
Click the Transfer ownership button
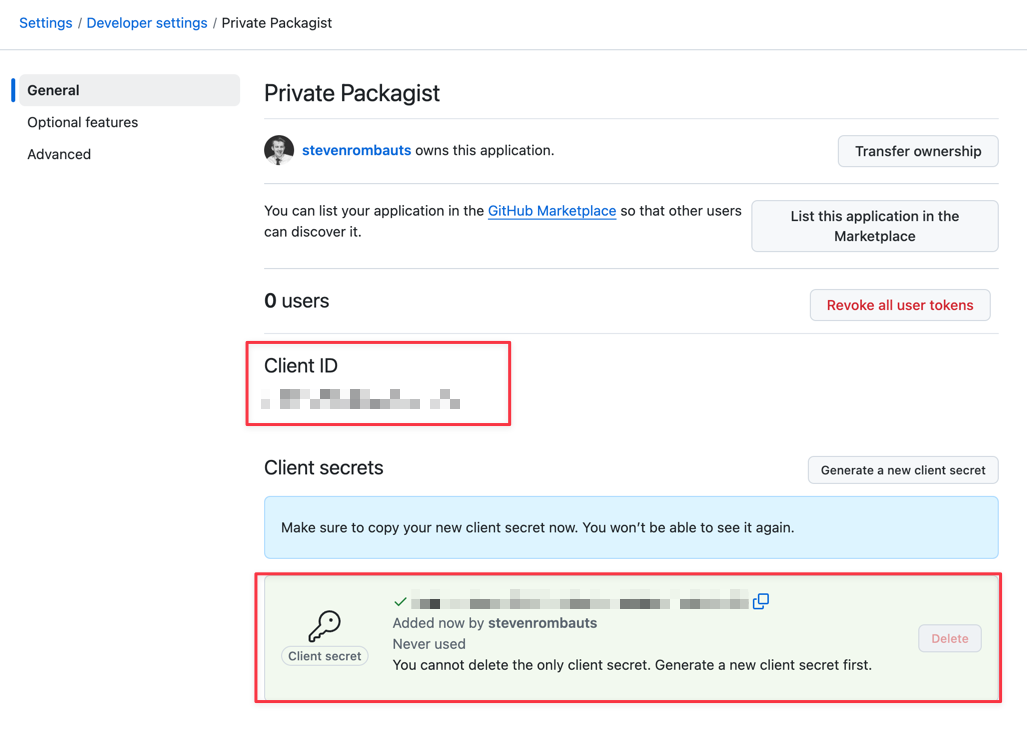[x=917, y=151]
